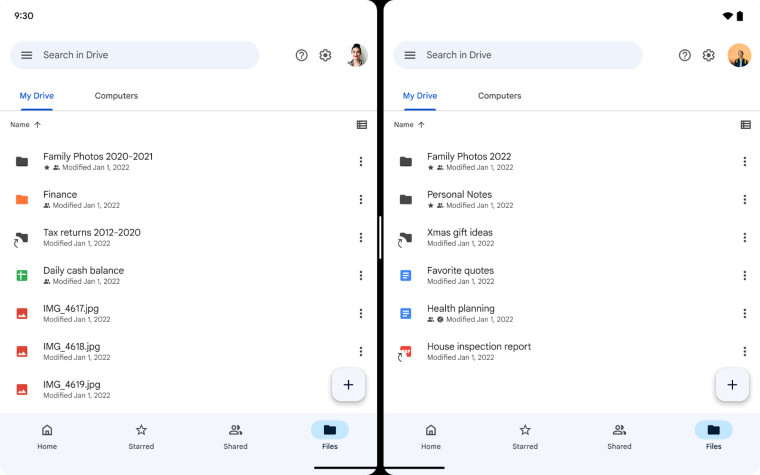This screenshot has width=760, height=475.
Task: Select Computers tab in right pane
Action: (500, 96)
